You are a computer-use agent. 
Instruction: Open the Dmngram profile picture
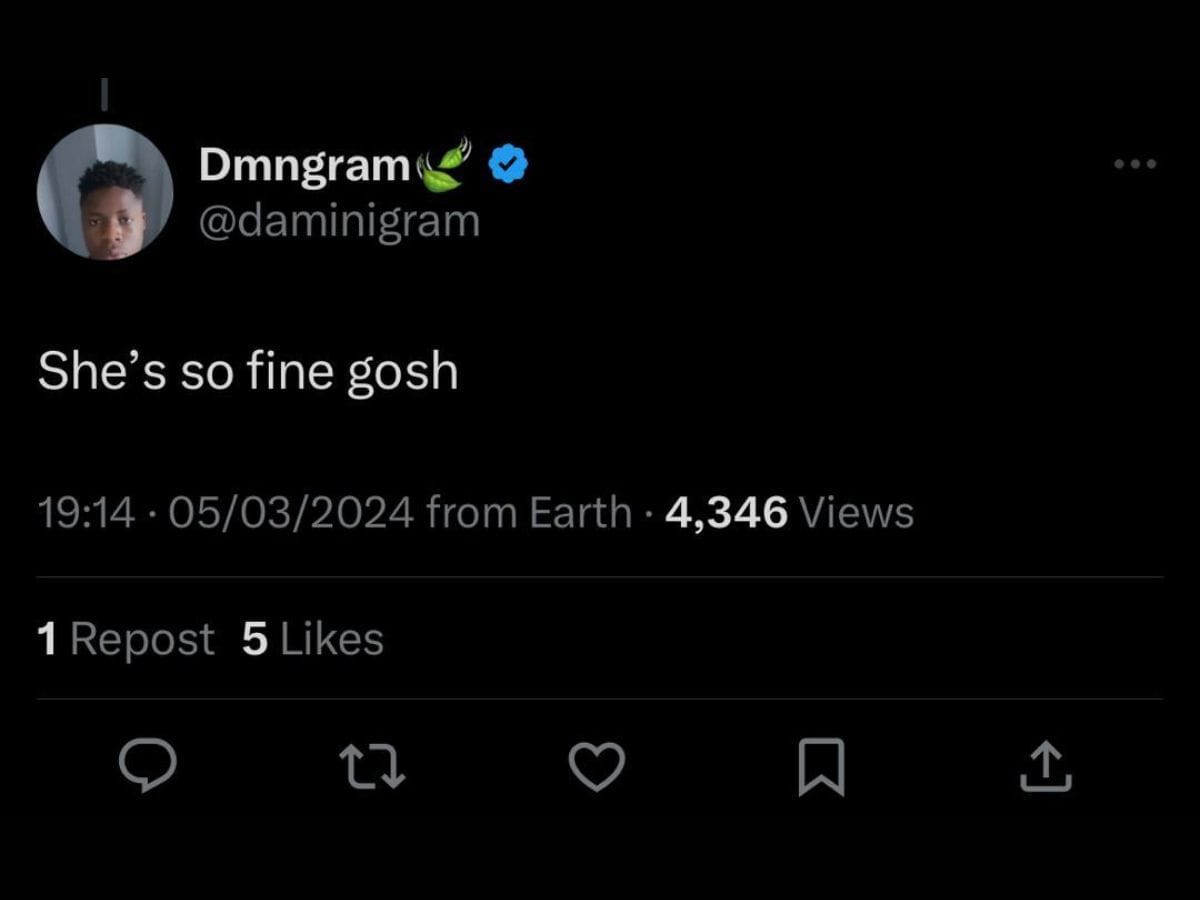tap(105, 192)
